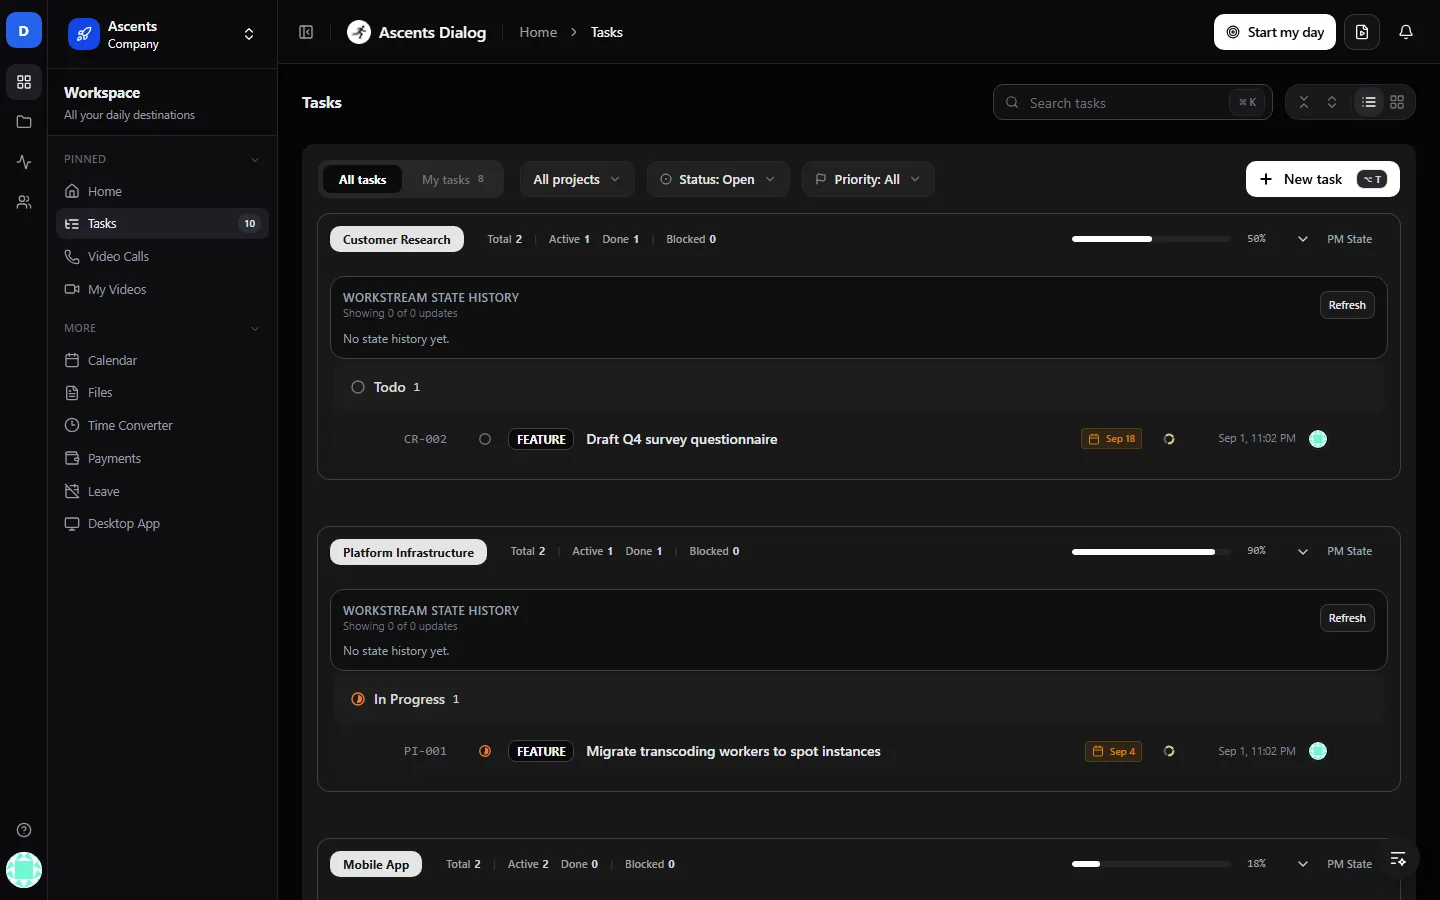Switch to board grid view
The height and width of the screenshot is (900, 1440).
point(1397,102)
